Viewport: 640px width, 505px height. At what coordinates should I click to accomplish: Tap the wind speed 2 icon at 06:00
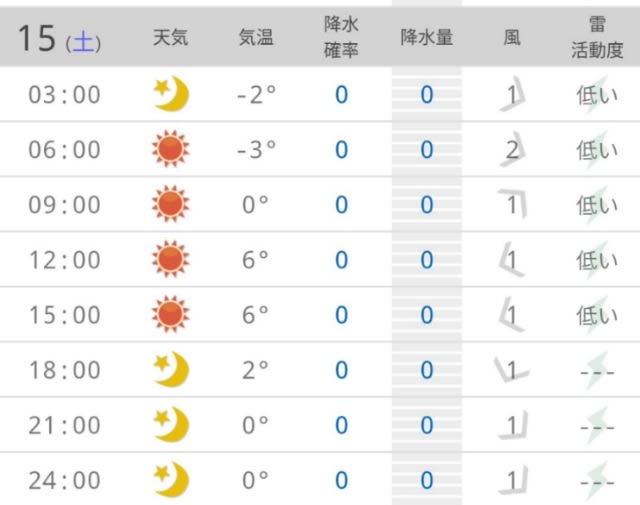click(512, 149)
